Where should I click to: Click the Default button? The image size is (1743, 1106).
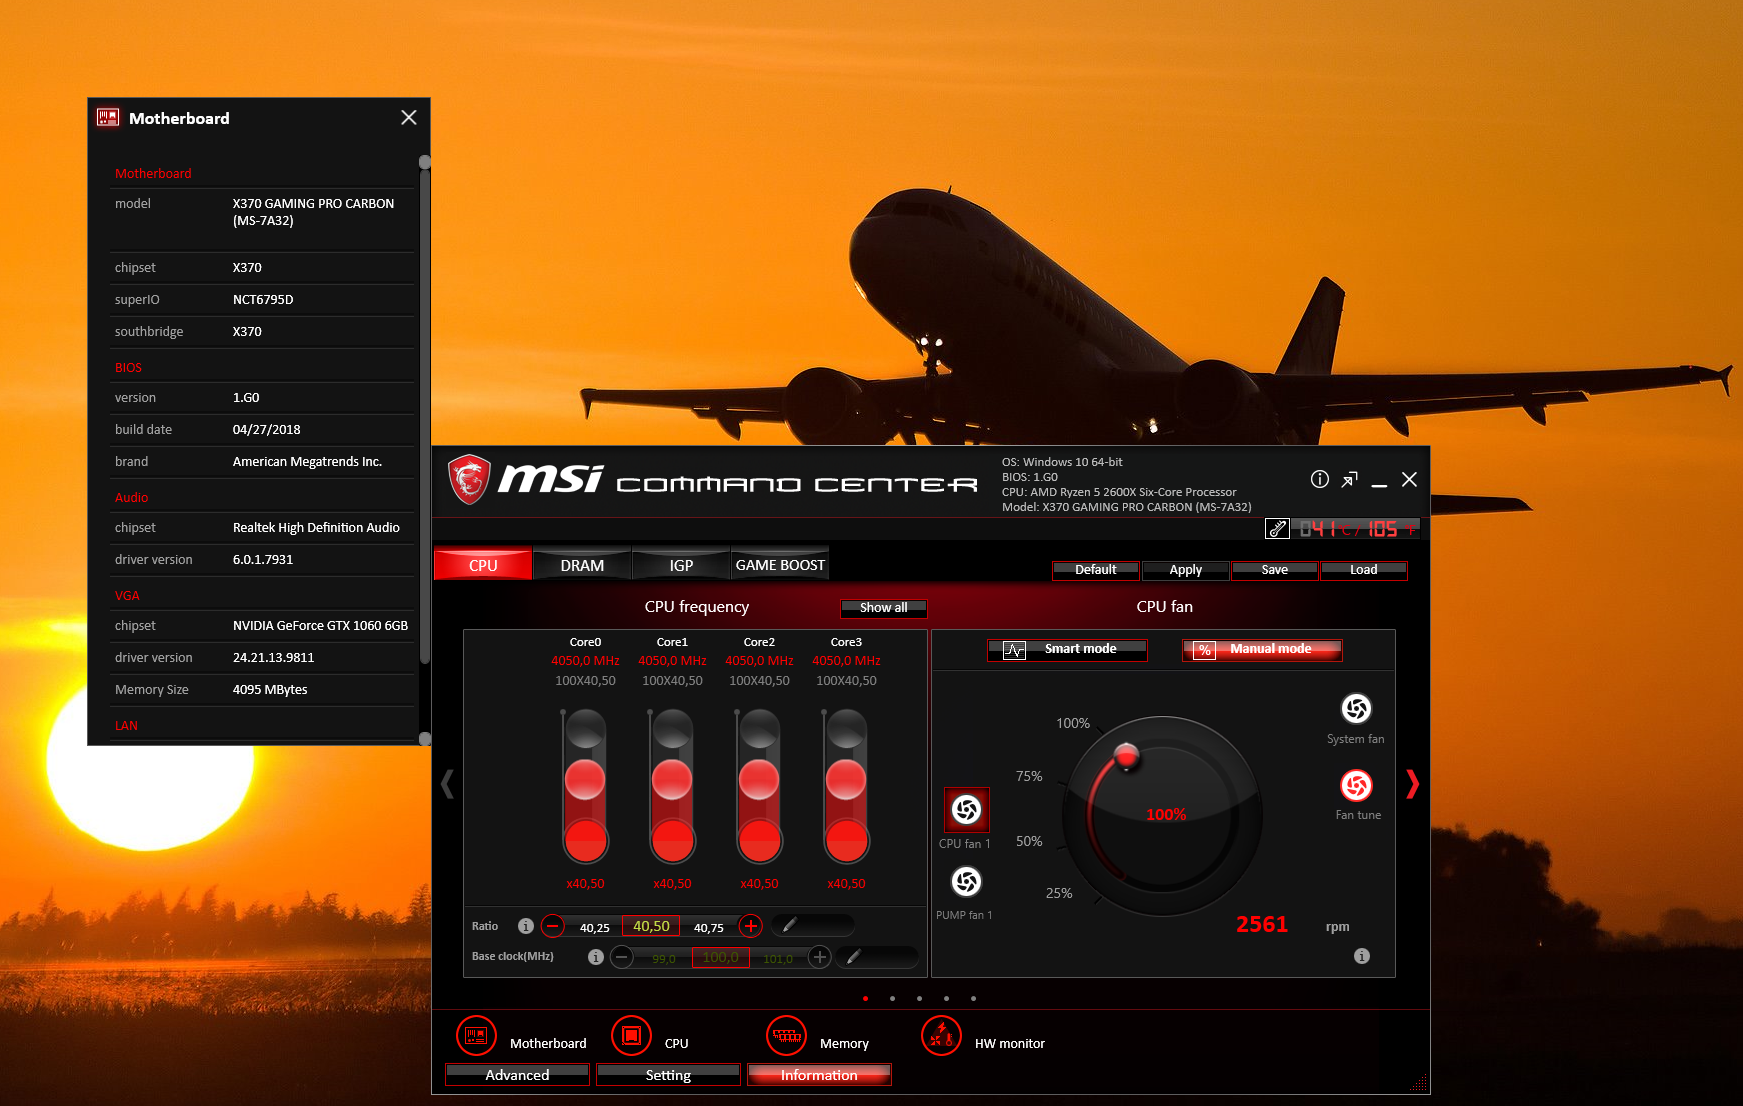pyautogui.click(x=1096, y=570)
